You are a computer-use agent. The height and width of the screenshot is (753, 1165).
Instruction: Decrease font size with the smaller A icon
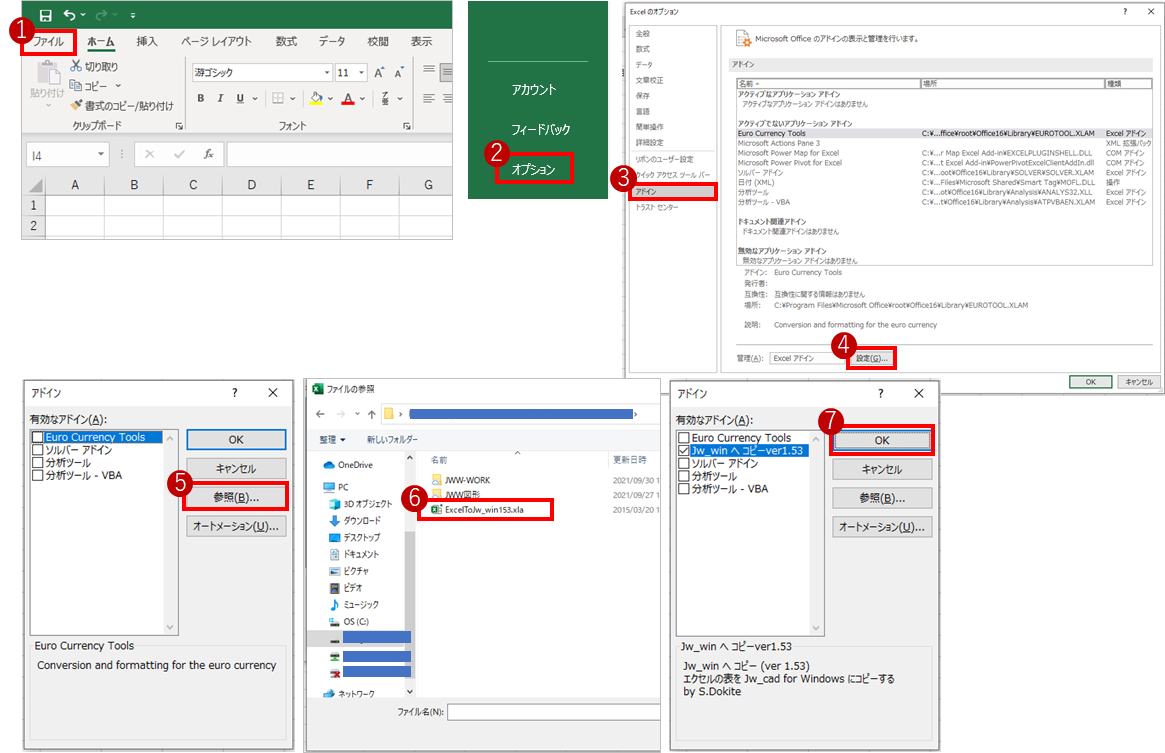click(x=399, y=72)
